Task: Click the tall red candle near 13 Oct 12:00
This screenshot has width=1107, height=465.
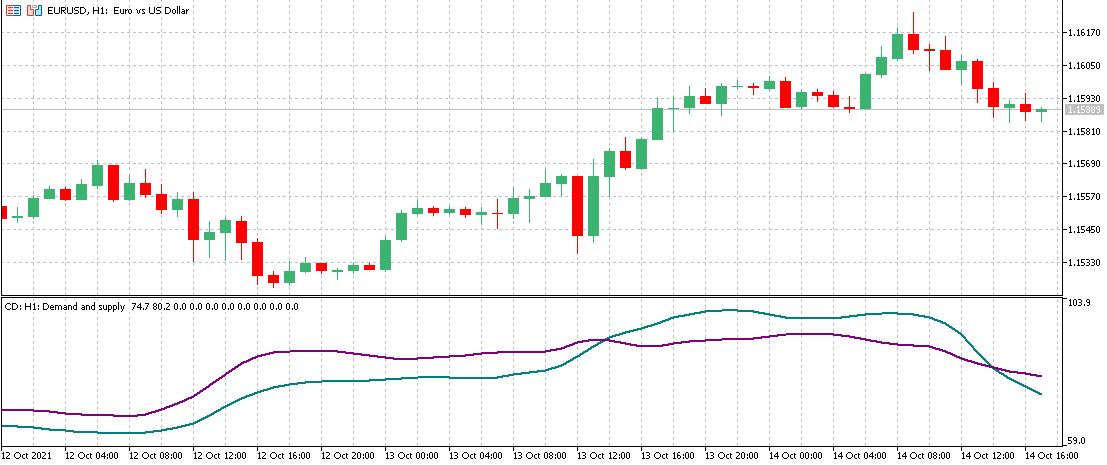Action: tap(577, 206)
